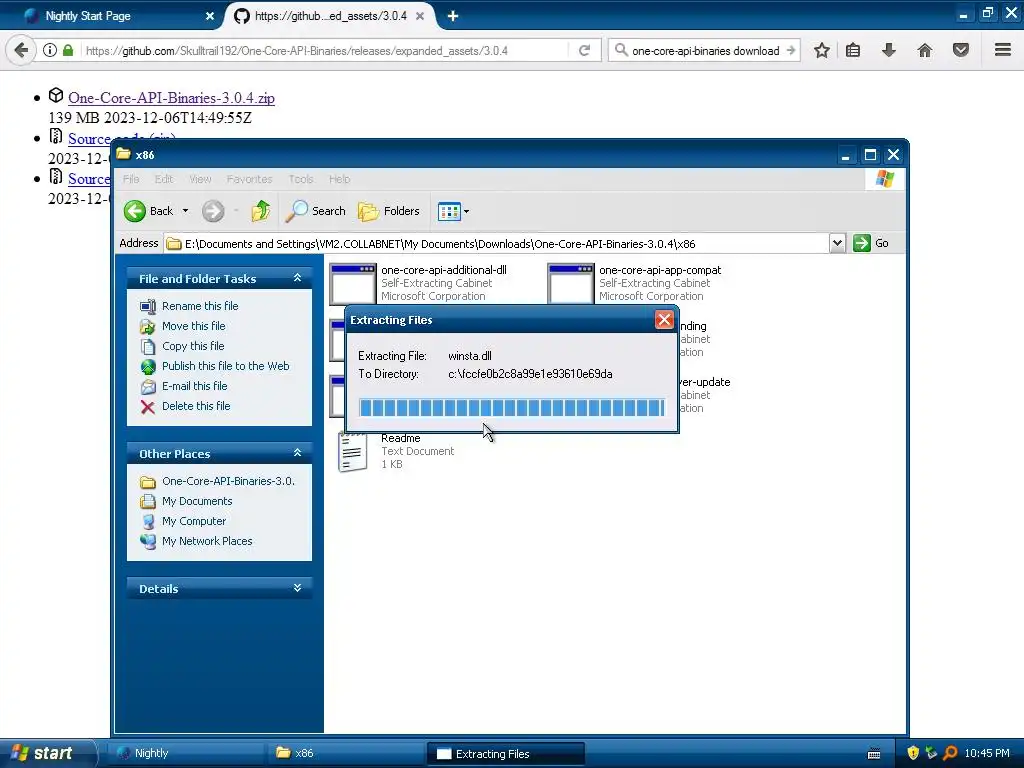Go up one folder level icon
1024x768 pixels.
[x=261, y=211]
